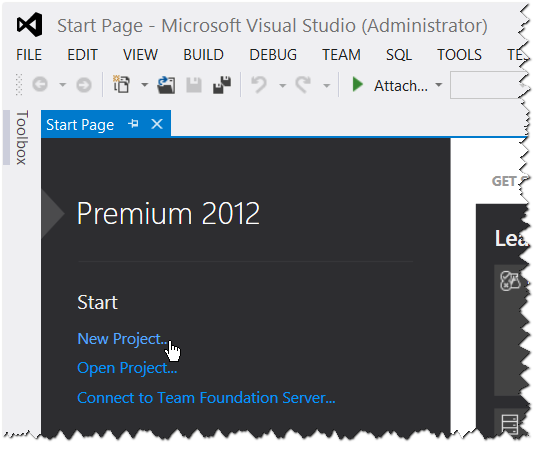Expand the Navigate Backward history dropdown

click(62, 85)
